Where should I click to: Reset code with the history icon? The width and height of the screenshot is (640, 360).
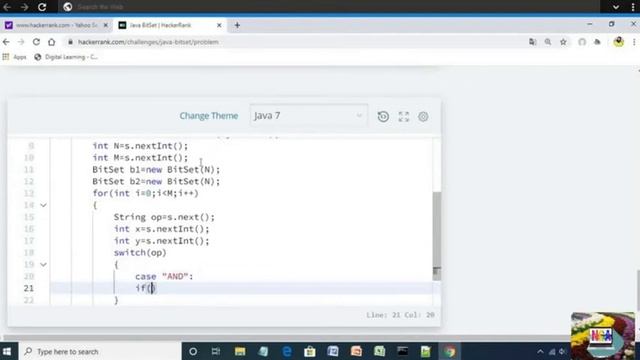(x=383, y=116)
